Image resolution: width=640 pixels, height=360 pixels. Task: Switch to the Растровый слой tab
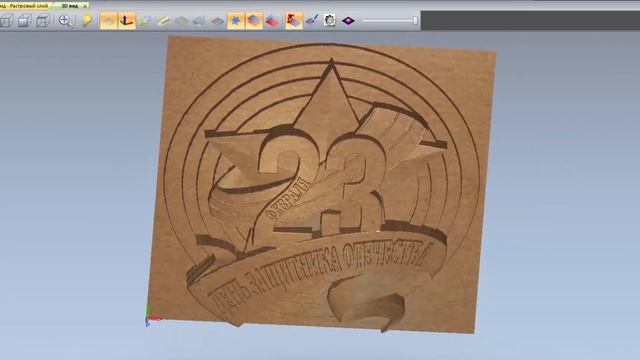24,6
